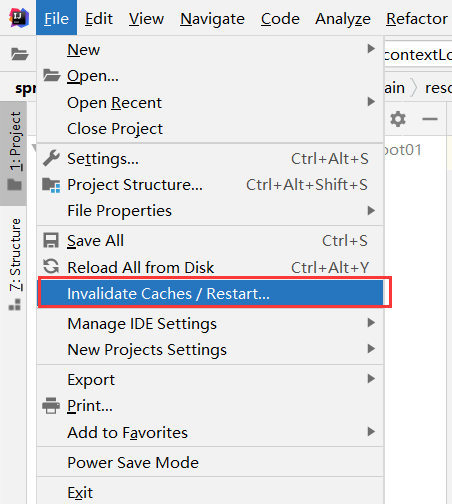
Task: Open the Edit menu
Action: click(x=99, y=18)
